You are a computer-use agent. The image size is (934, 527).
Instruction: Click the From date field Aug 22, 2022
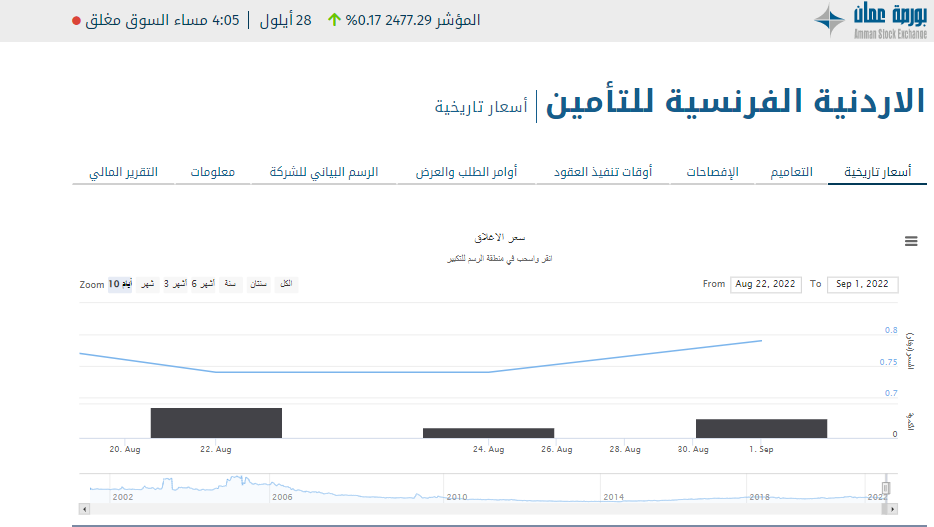tap(766, 284)
